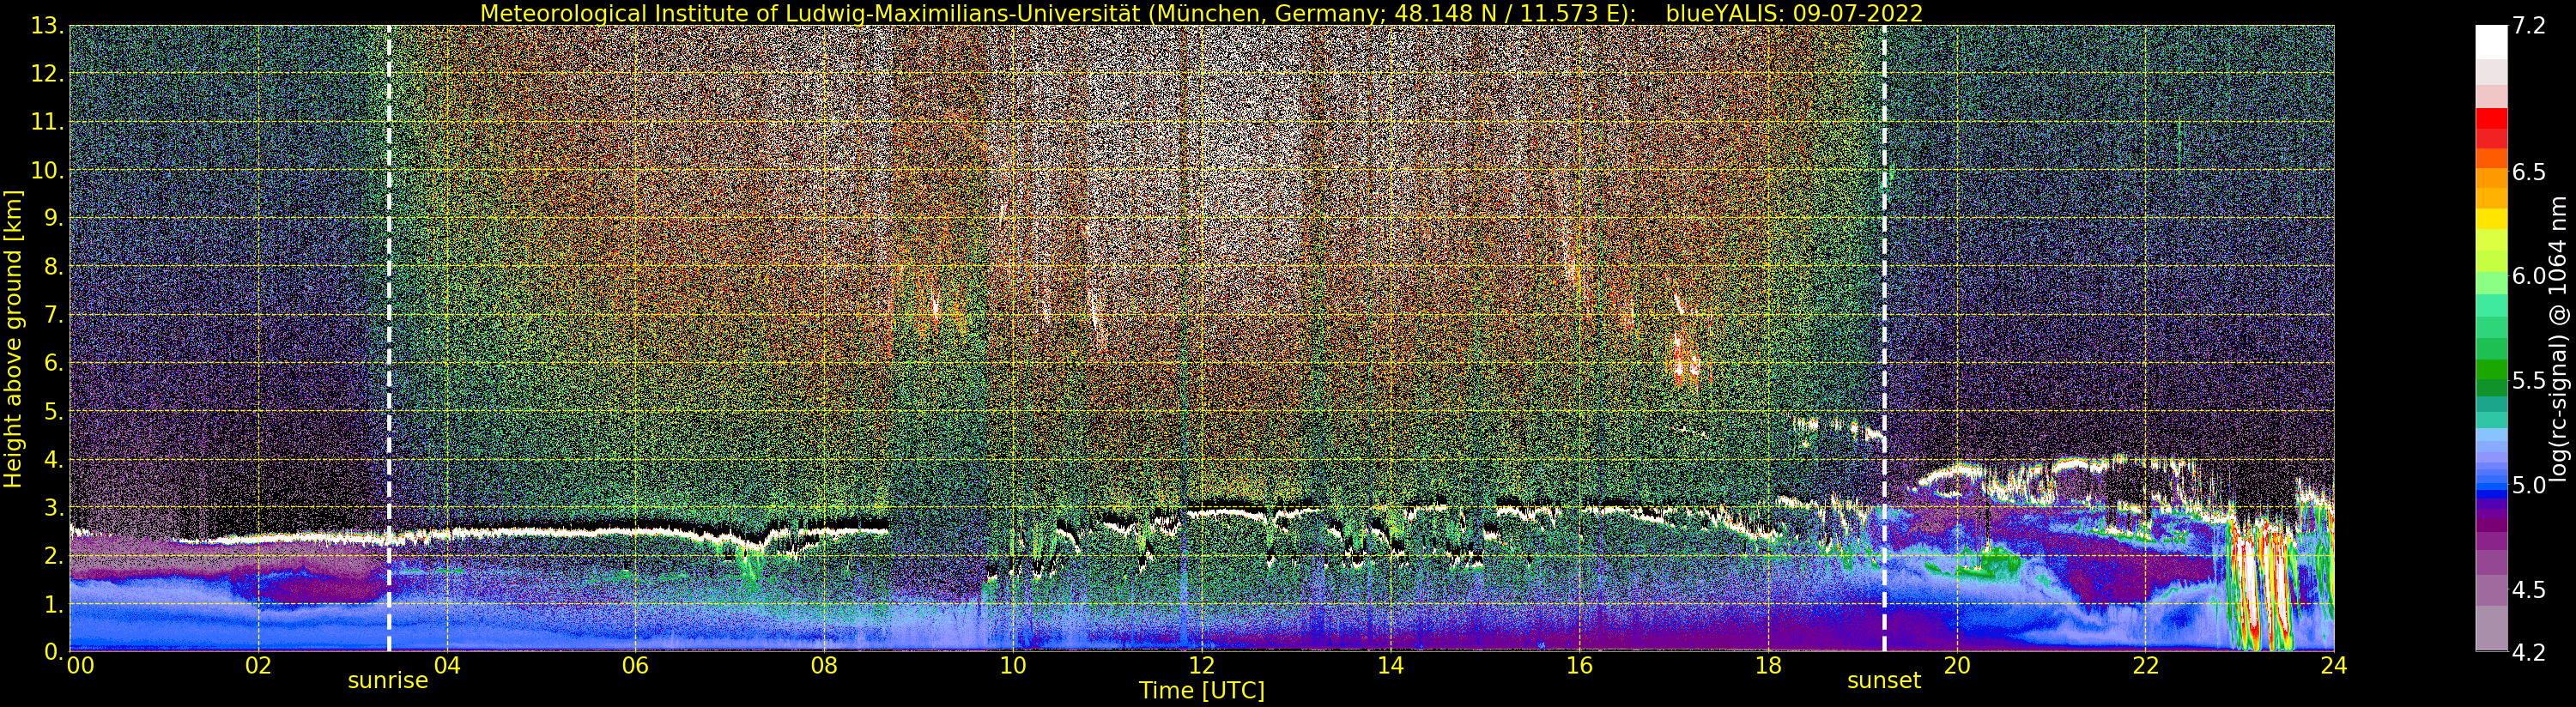Click the x-axis tick label '06'
2576x707 pixels.
tap(635, 666)
